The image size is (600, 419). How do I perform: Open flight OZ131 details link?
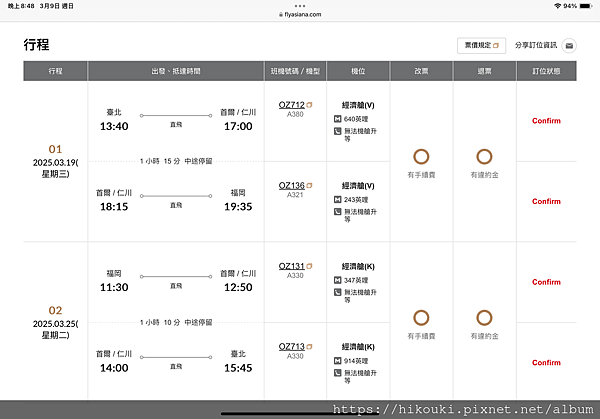(292, 266)
